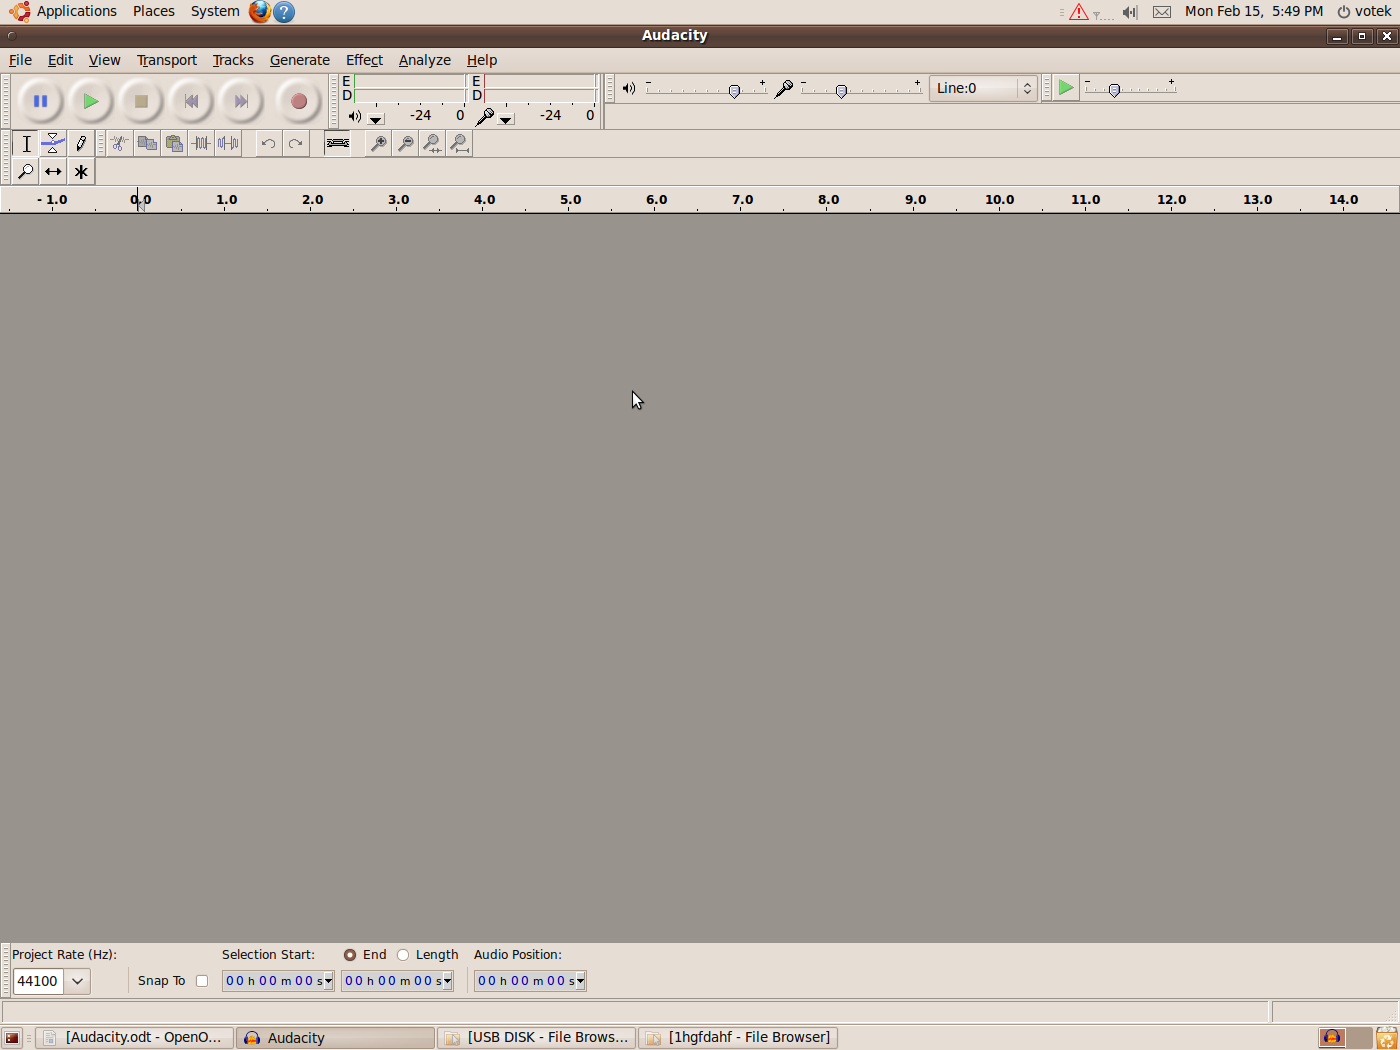Open the Analyze menu
Image resolution: width=1400 pixels, height=1050 pixels.
point(425,60)
